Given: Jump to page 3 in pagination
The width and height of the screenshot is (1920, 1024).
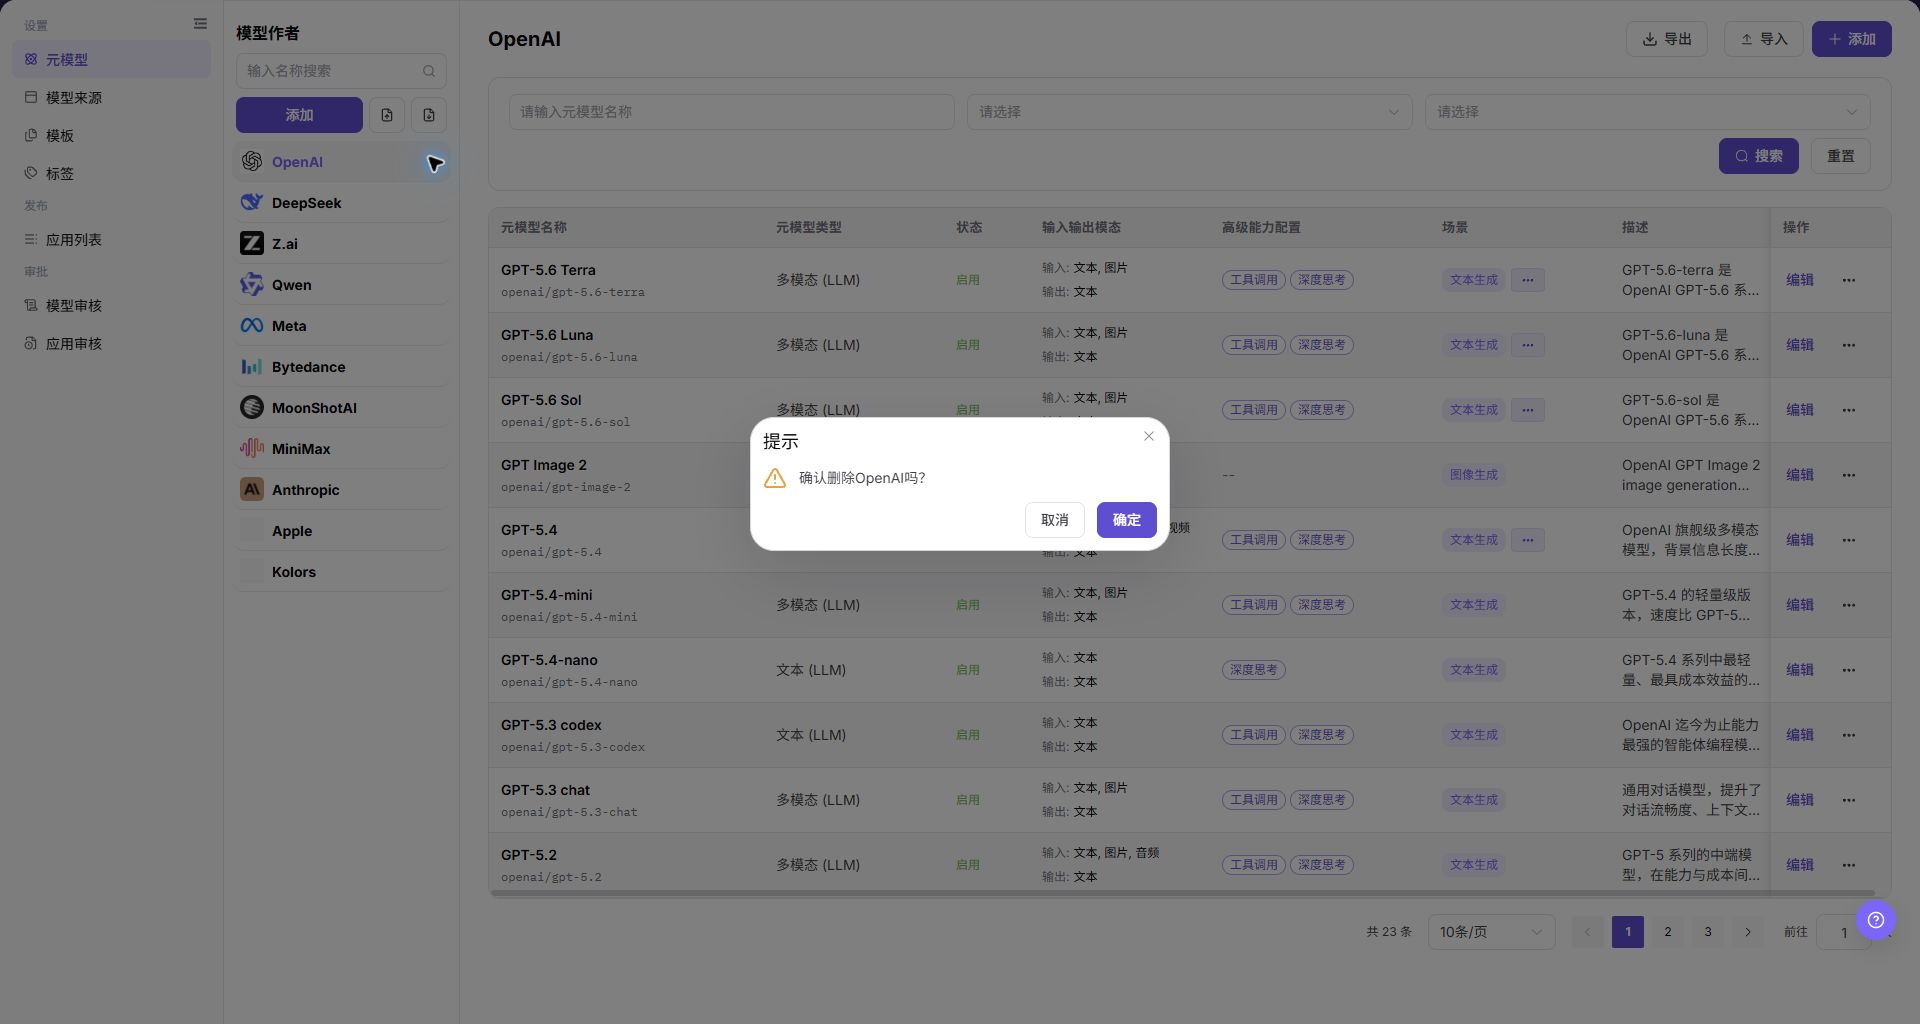Looking at the screenshot, I should 1708,932.
